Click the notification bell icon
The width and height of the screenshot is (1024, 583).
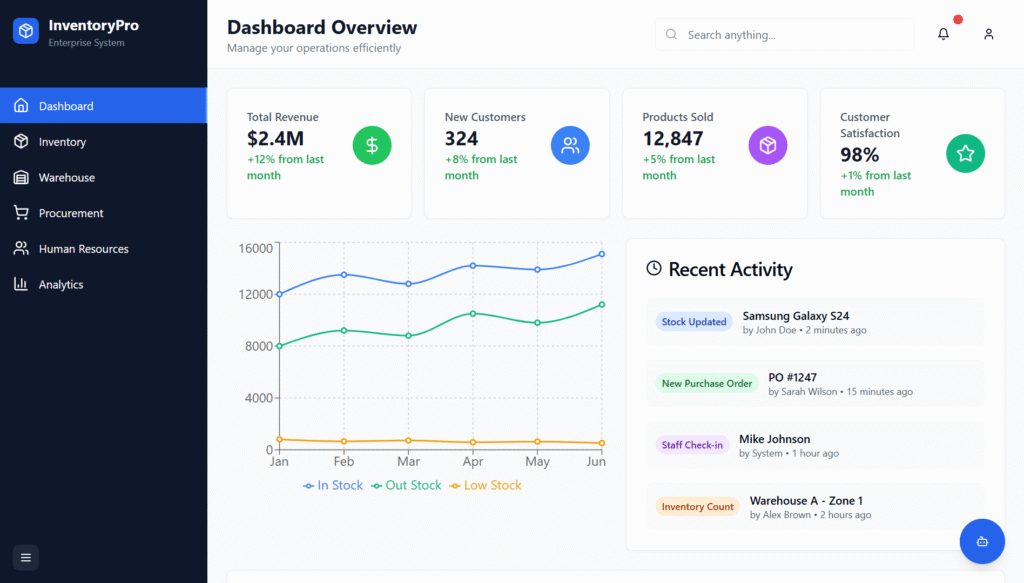point(943,34)
